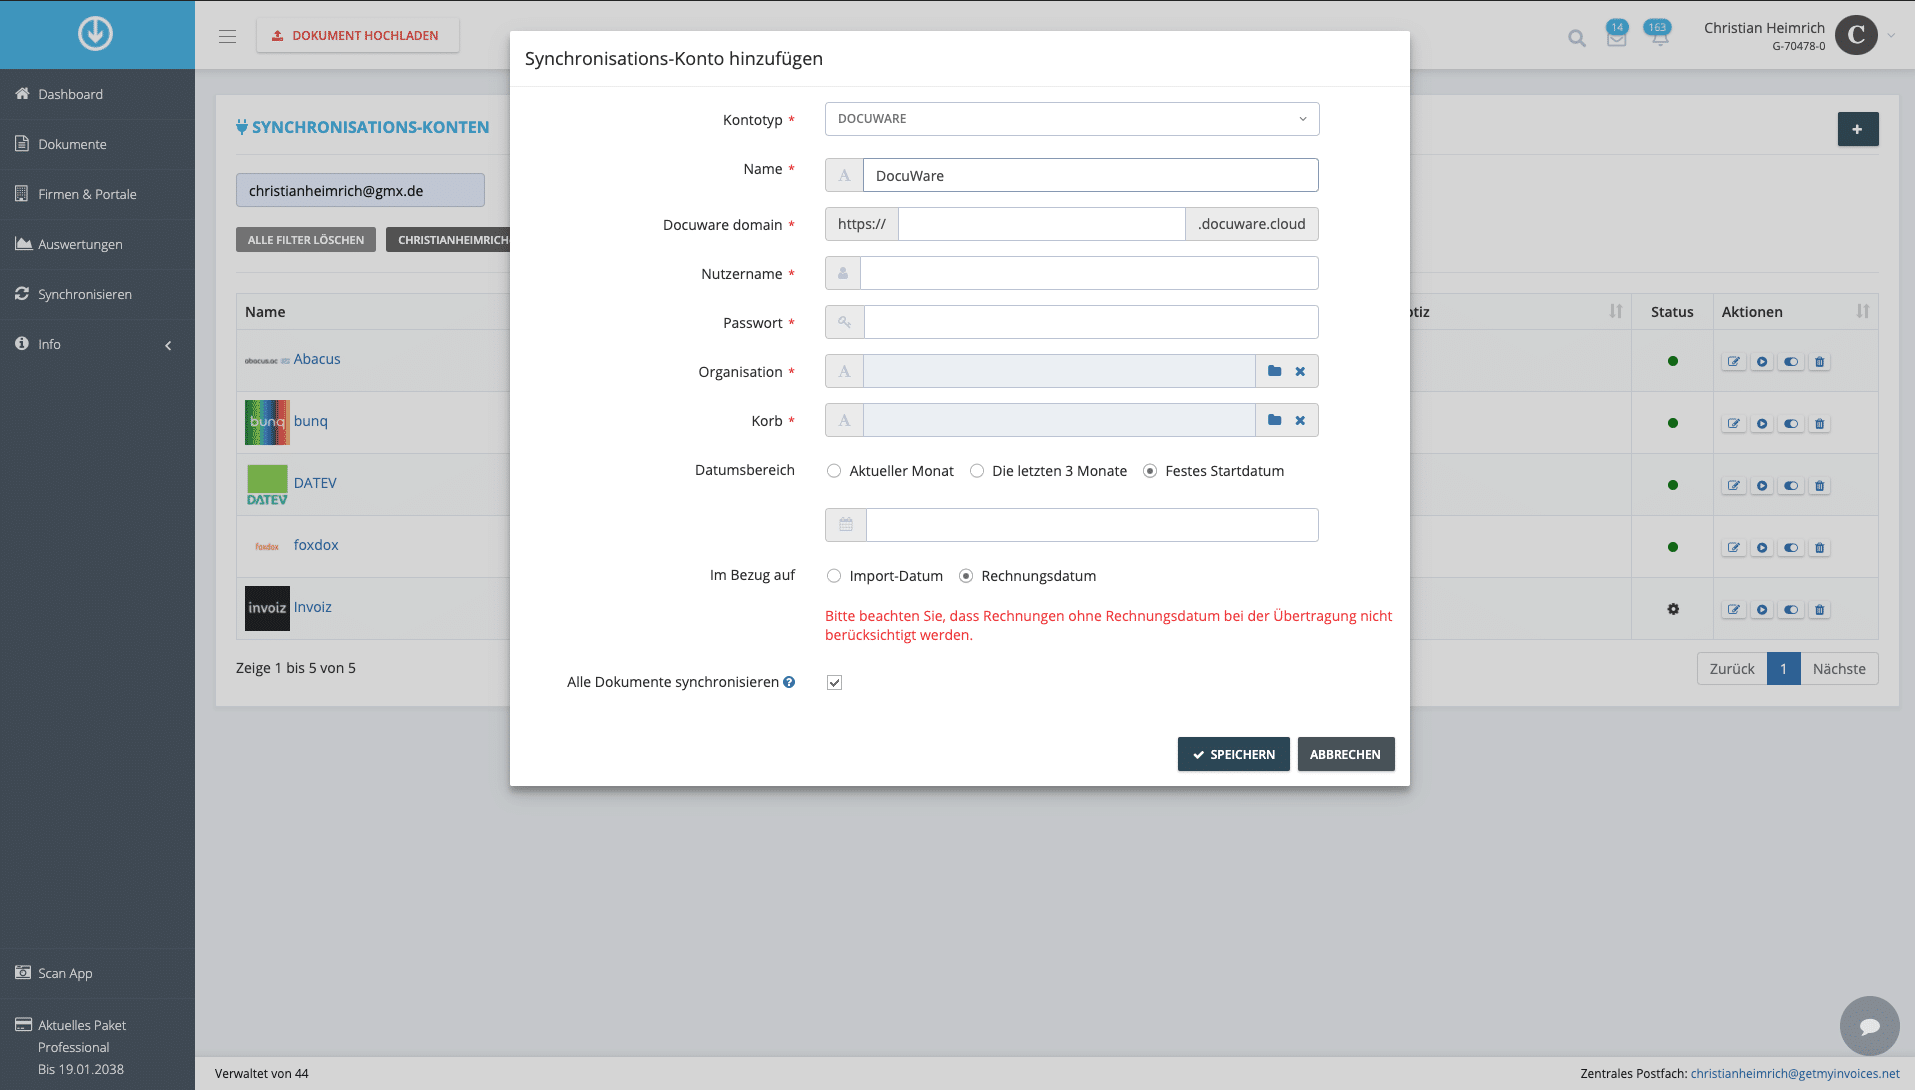
Task: Click the edit icon in the Abacus row
Action: click(x=1734, y=362)
